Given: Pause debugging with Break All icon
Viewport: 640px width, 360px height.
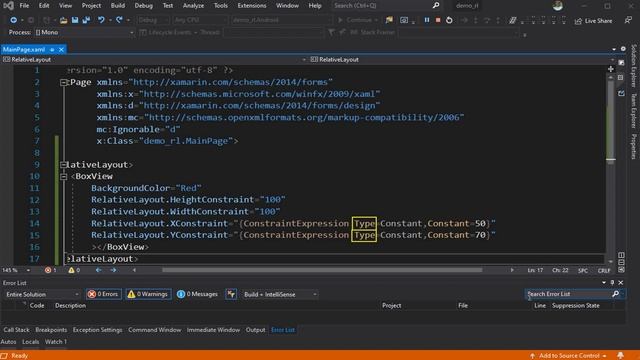Looking at the screenshot, I should pyautogui.click(x=427, y=20).
